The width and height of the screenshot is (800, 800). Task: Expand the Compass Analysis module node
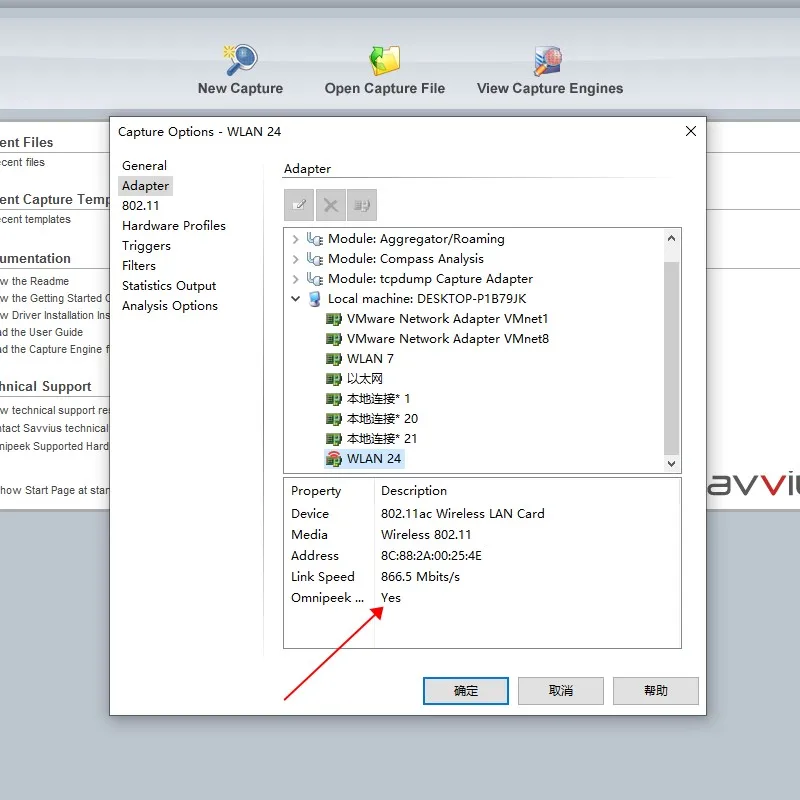[x=295, y=259]
